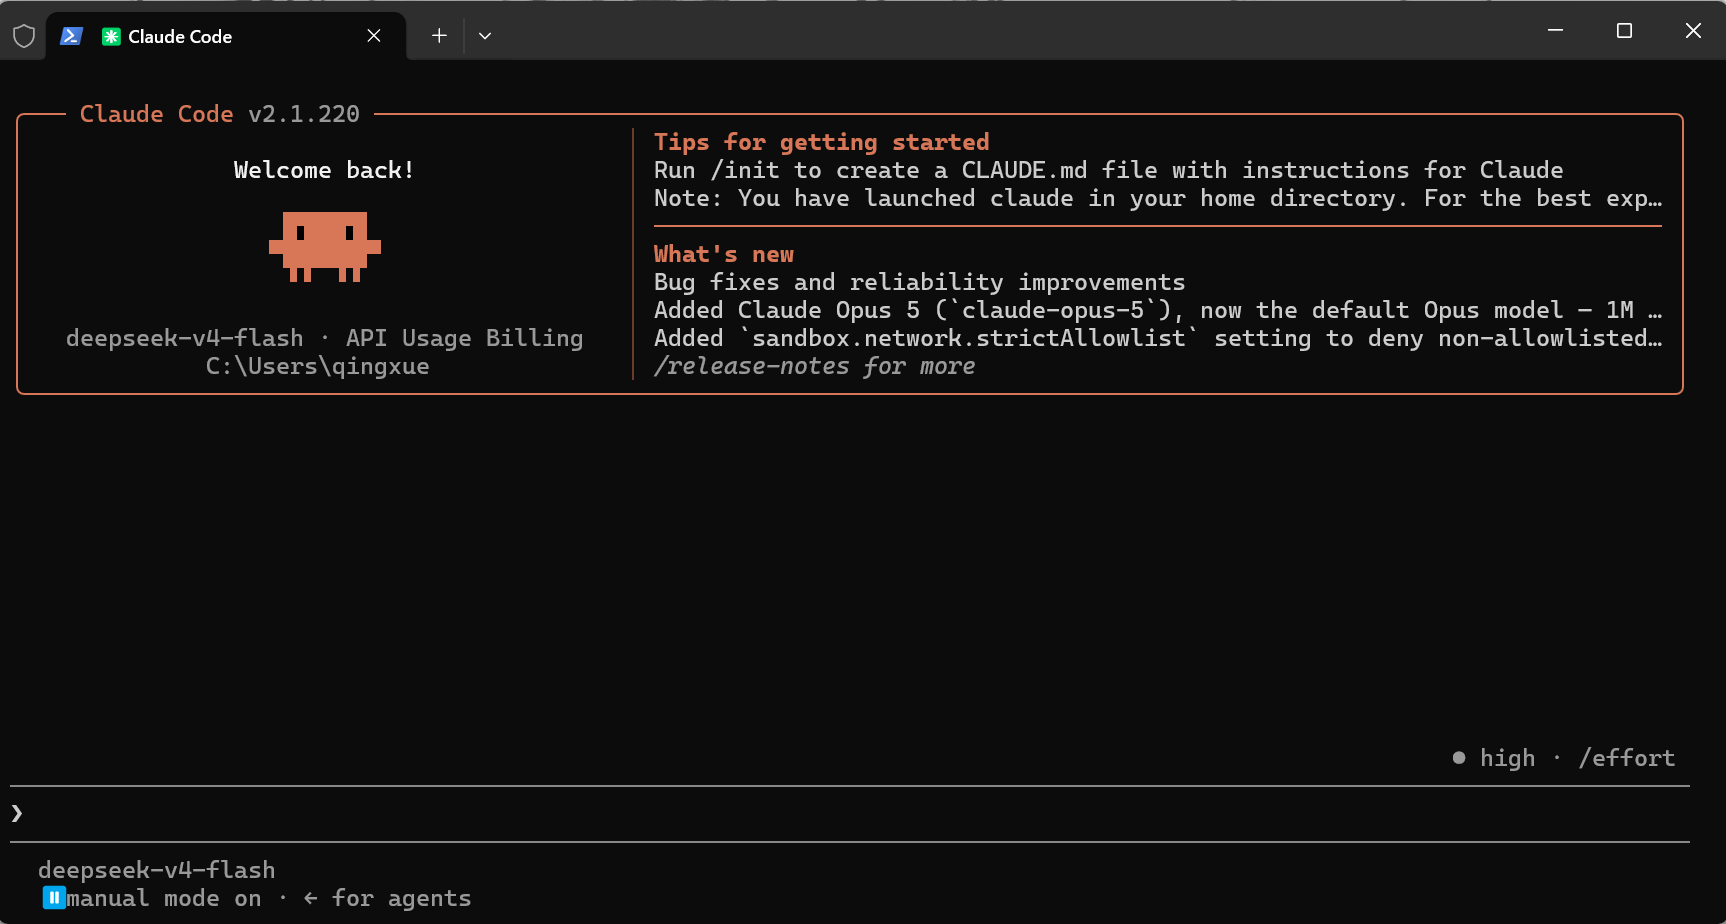Maximize the terminal window

coord(1624,31)
